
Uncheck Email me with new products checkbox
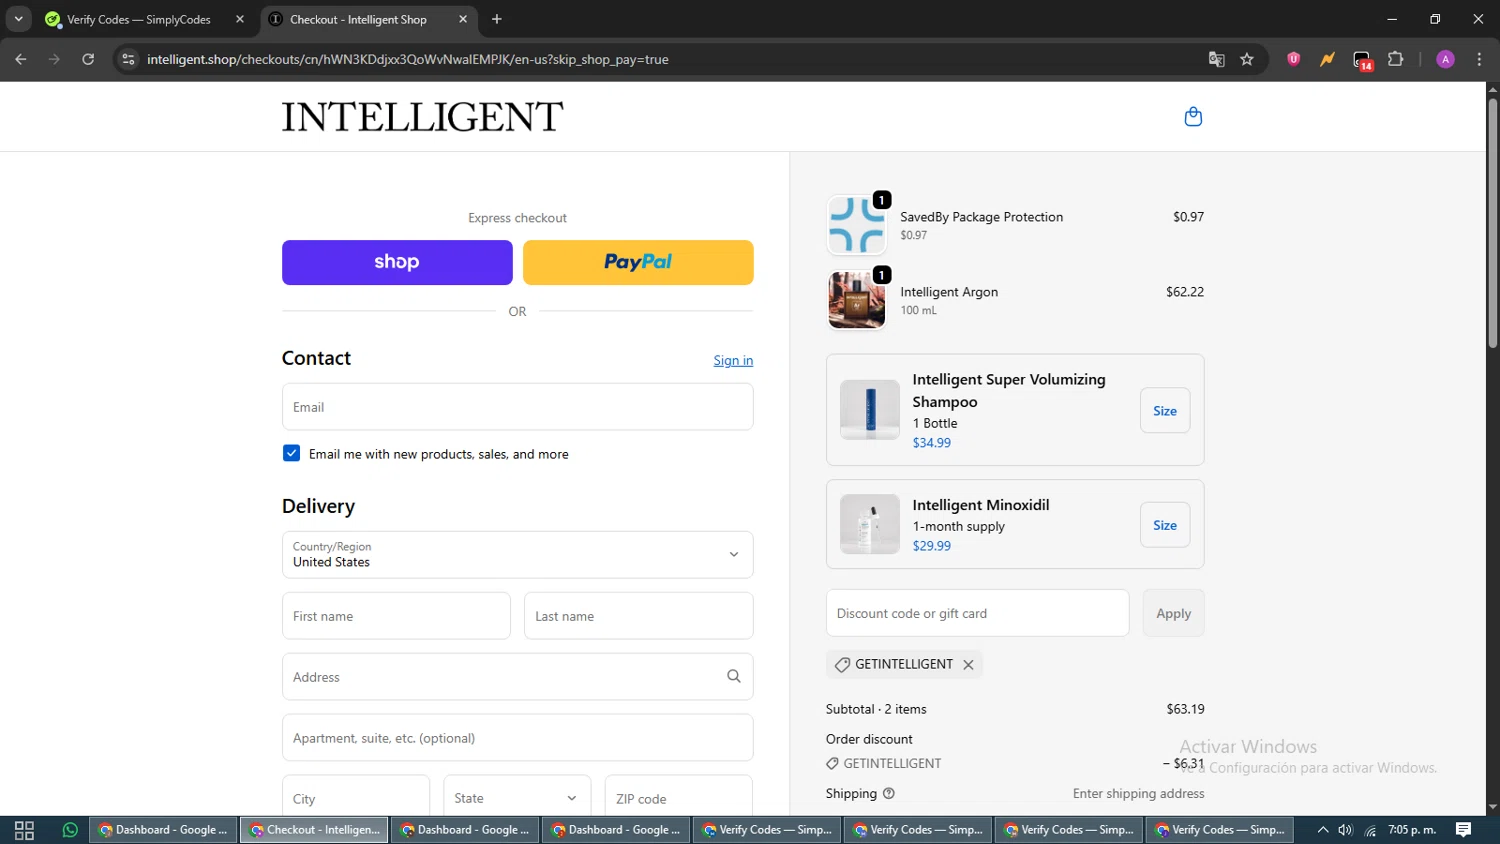coord(291,453)
